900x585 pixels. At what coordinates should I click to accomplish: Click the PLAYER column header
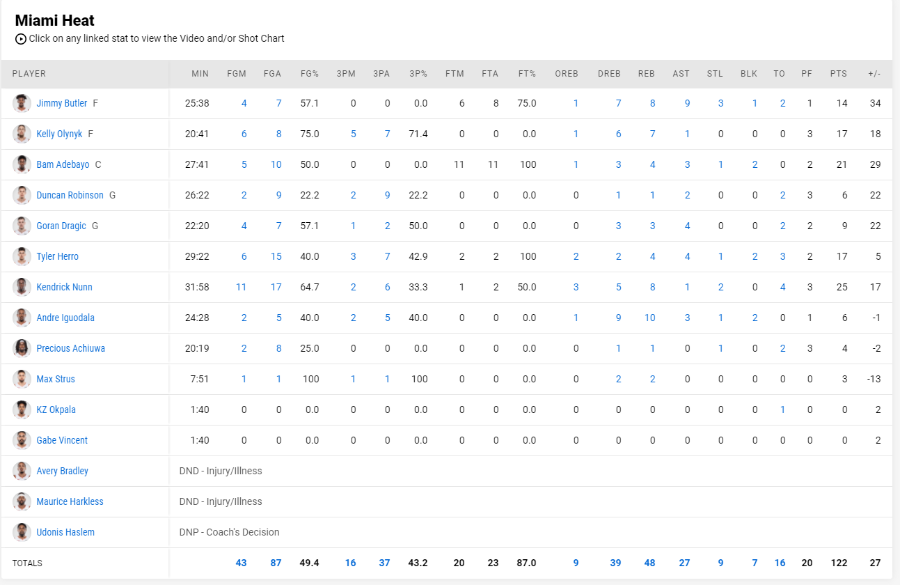tap(29, 73)
